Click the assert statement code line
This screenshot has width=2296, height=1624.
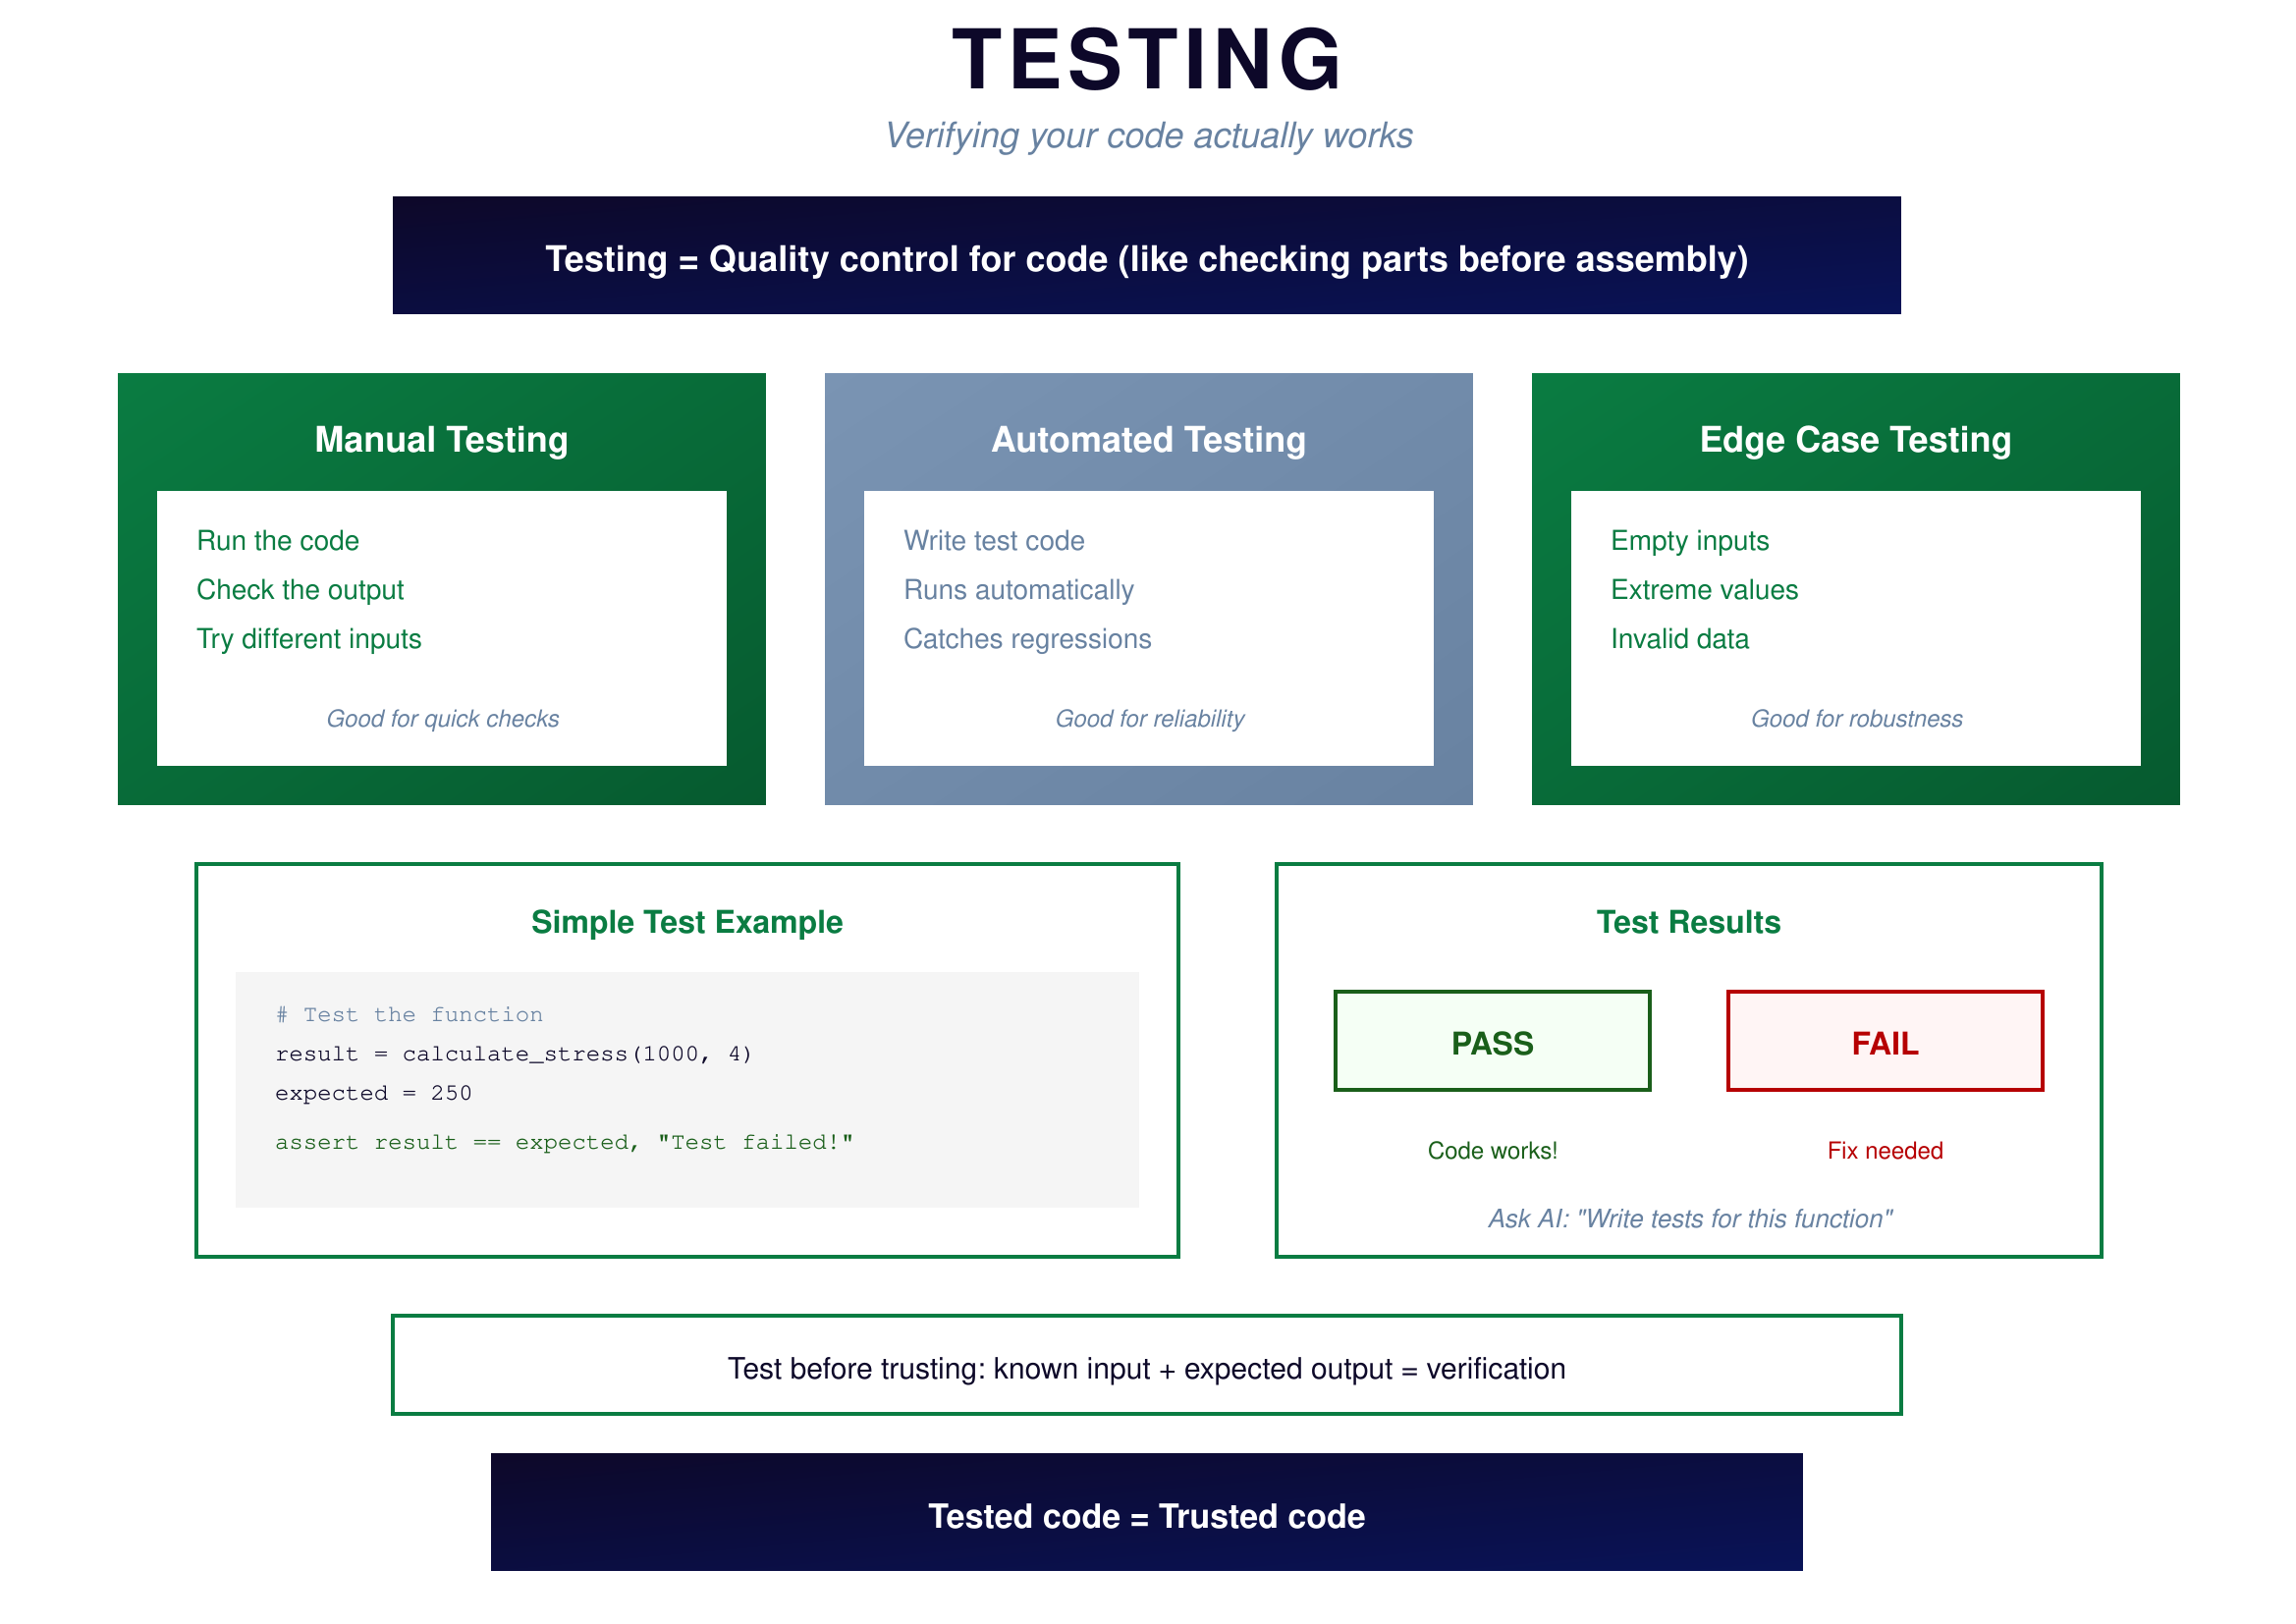click(x=564, y=1142)
